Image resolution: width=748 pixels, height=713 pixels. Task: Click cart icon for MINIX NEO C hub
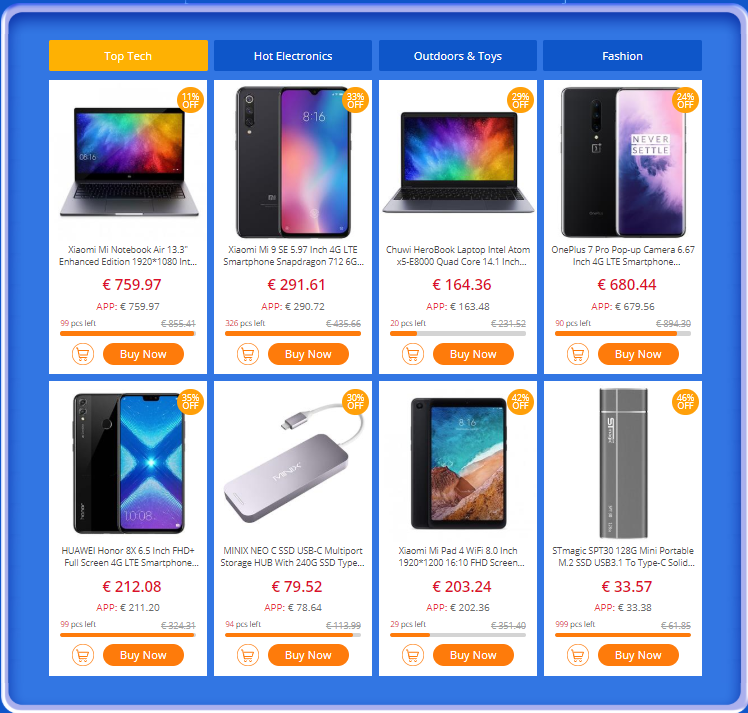tap(248, 655)
